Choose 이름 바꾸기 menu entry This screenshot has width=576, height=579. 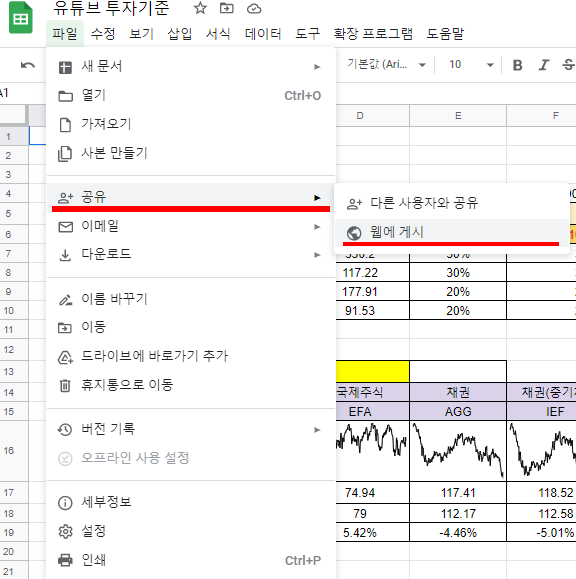(191, 299)
